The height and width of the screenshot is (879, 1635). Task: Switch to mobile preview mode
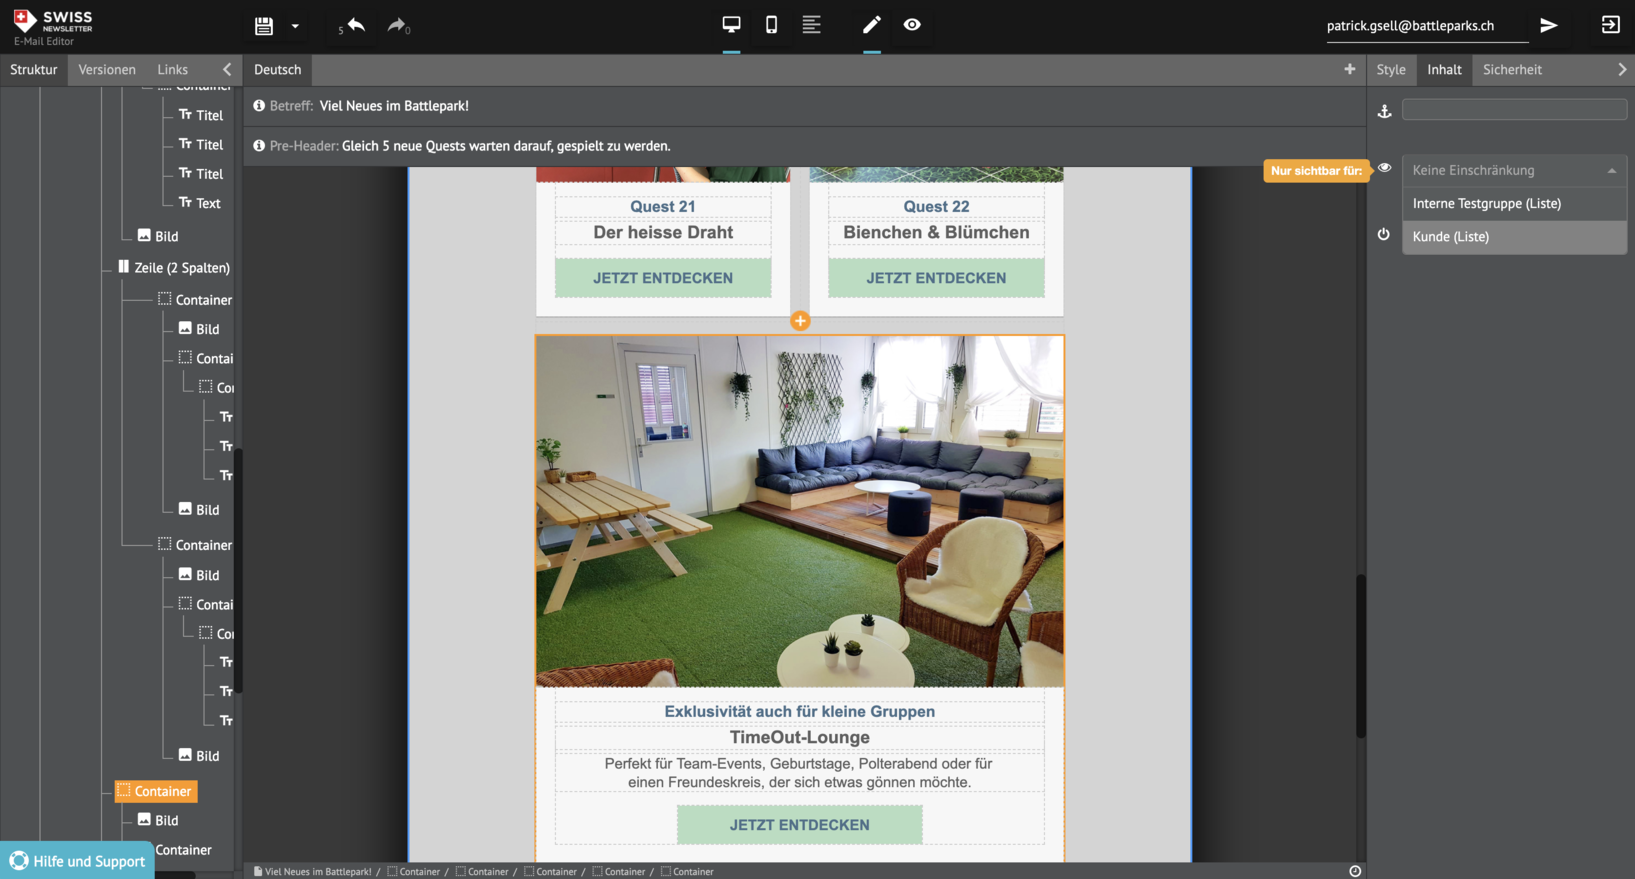[x=771, y=25]
